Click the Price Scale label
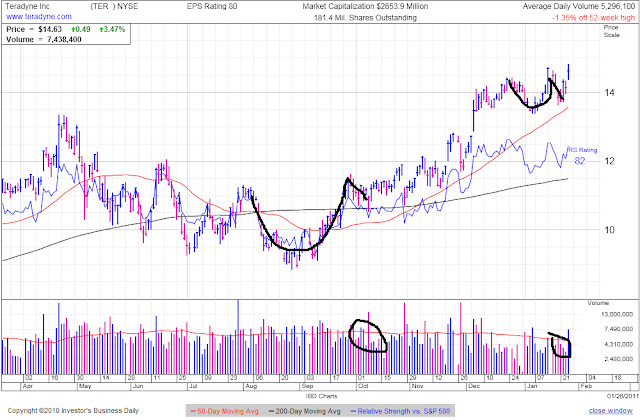 tap(611, 31)
